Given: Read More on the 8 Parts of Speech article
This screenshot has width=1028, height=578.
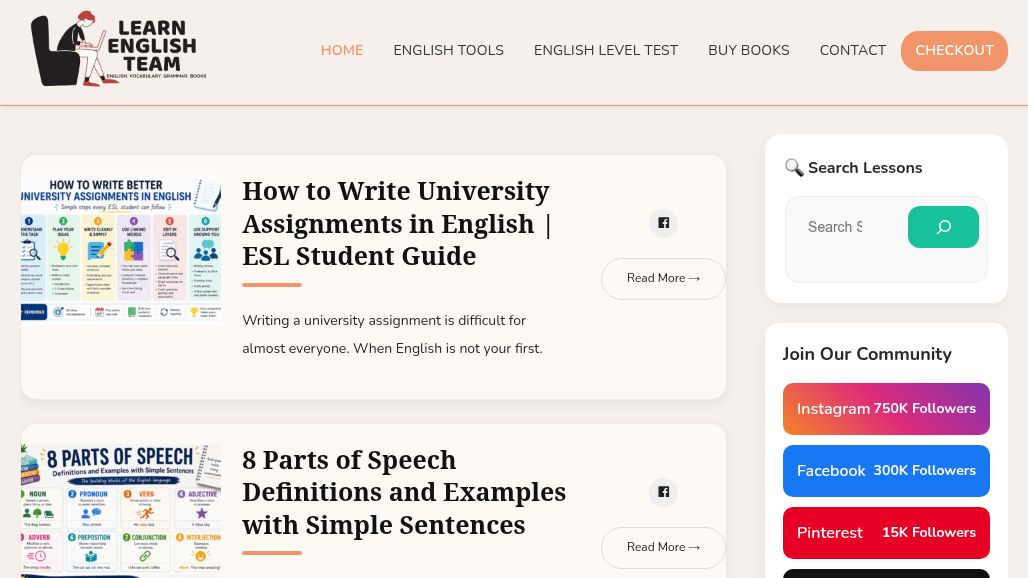Looking at the screenshot, I should click(x=663, y=547).
